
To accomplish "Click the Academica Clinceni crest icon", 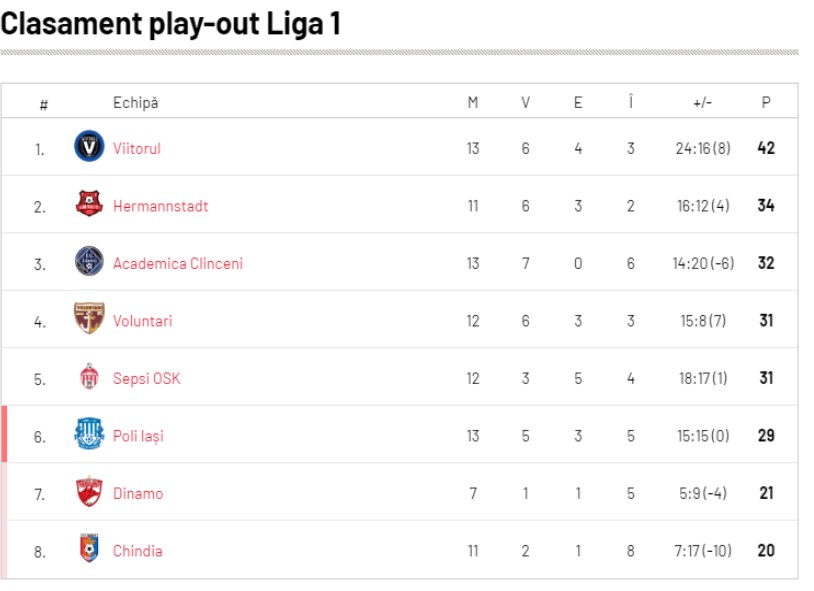I will tap(89, 262).
